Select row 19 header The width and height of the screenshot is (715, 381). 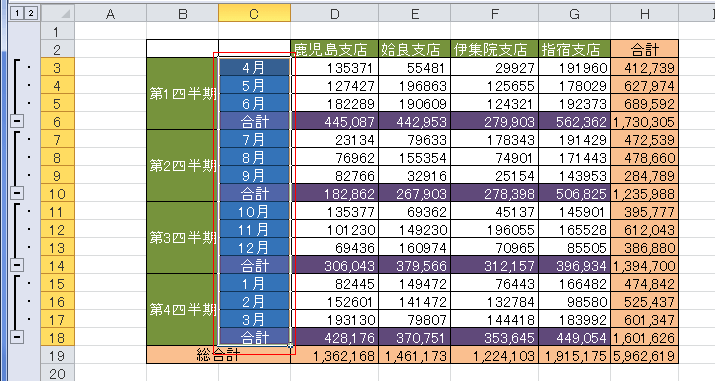pos(57,355)
